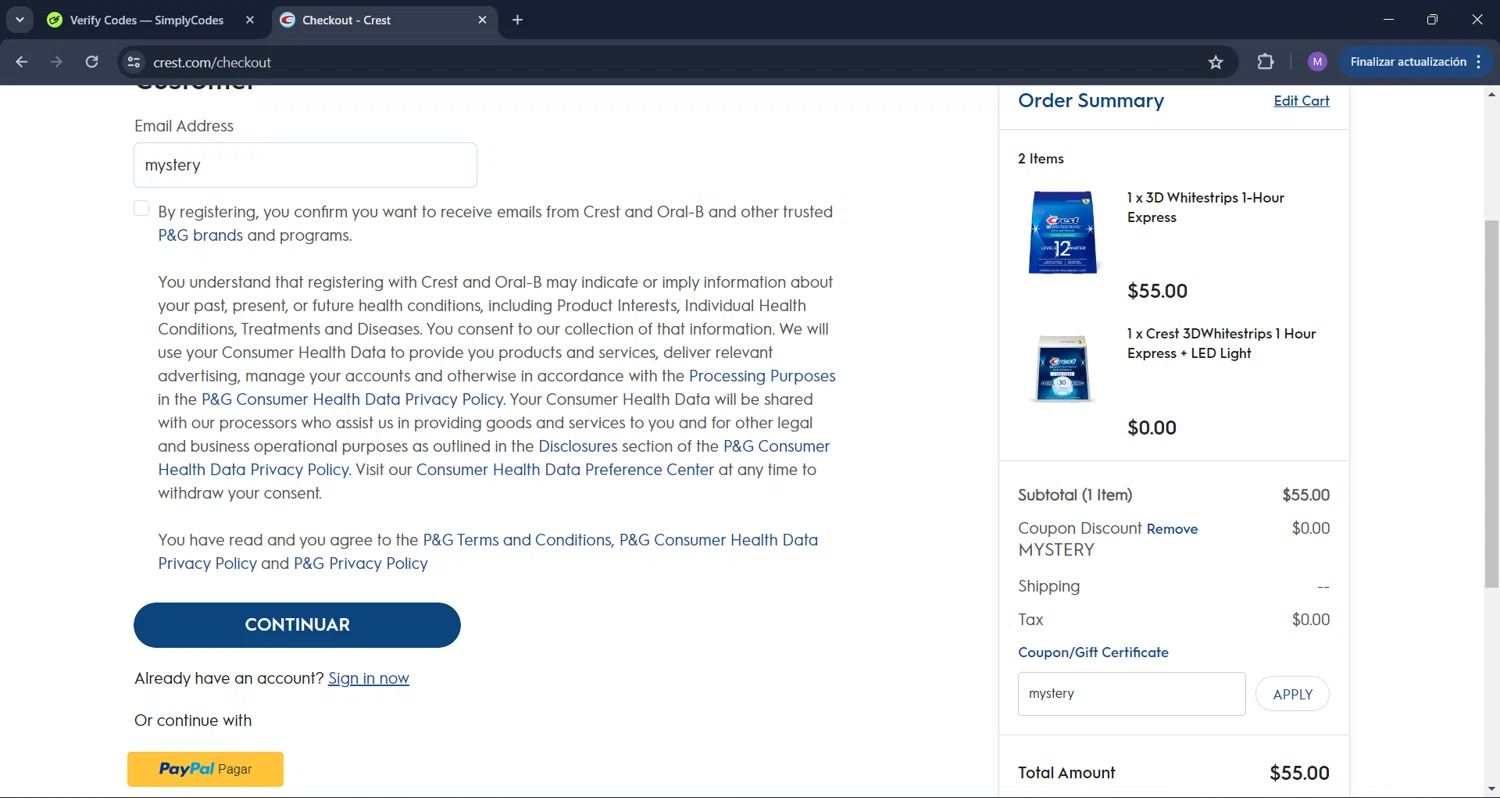Click the Coupon/Gift Certificate label
This screenshot has height=798, width=1500.
tap(1093, 652)
